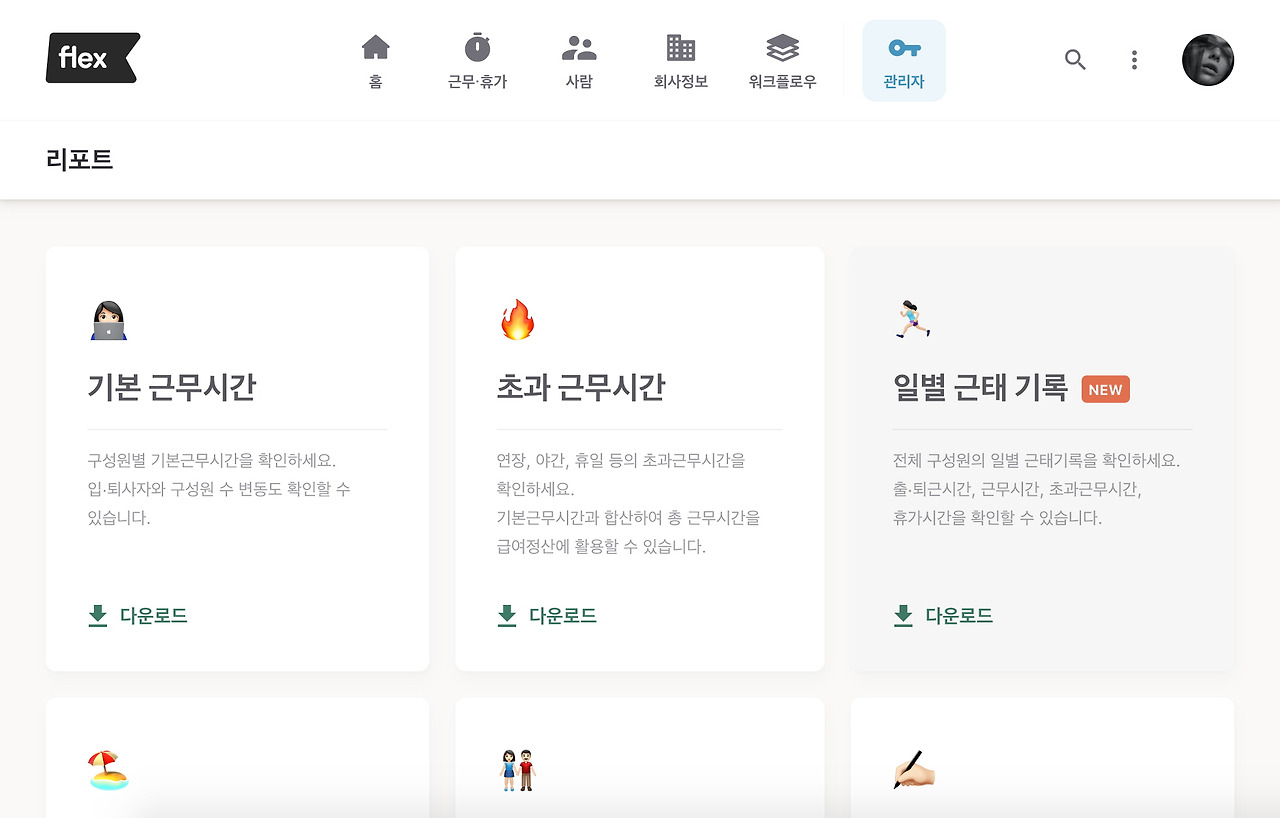Click the 기본 근무시간 card title

[x=171, y=387]
